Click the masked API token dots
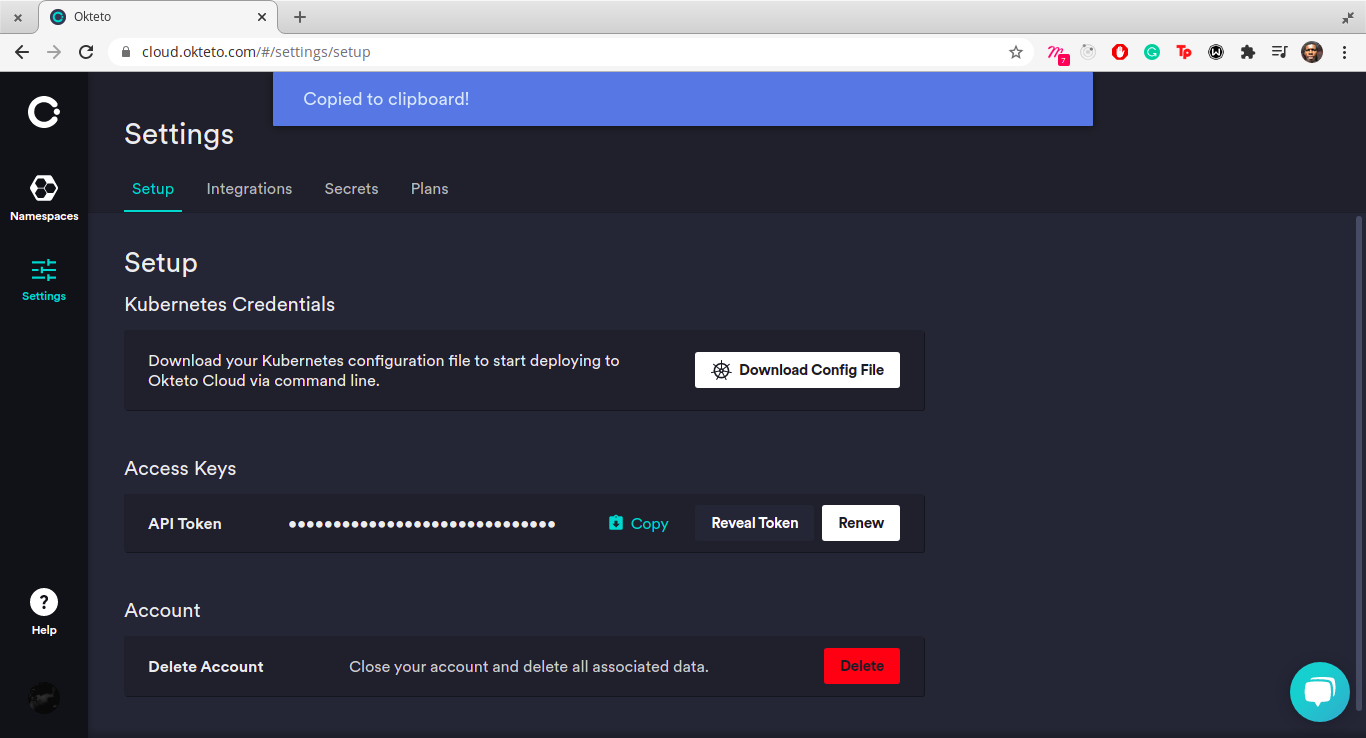This screenshot has width=1366, height=738. click(x=422, y=524)
